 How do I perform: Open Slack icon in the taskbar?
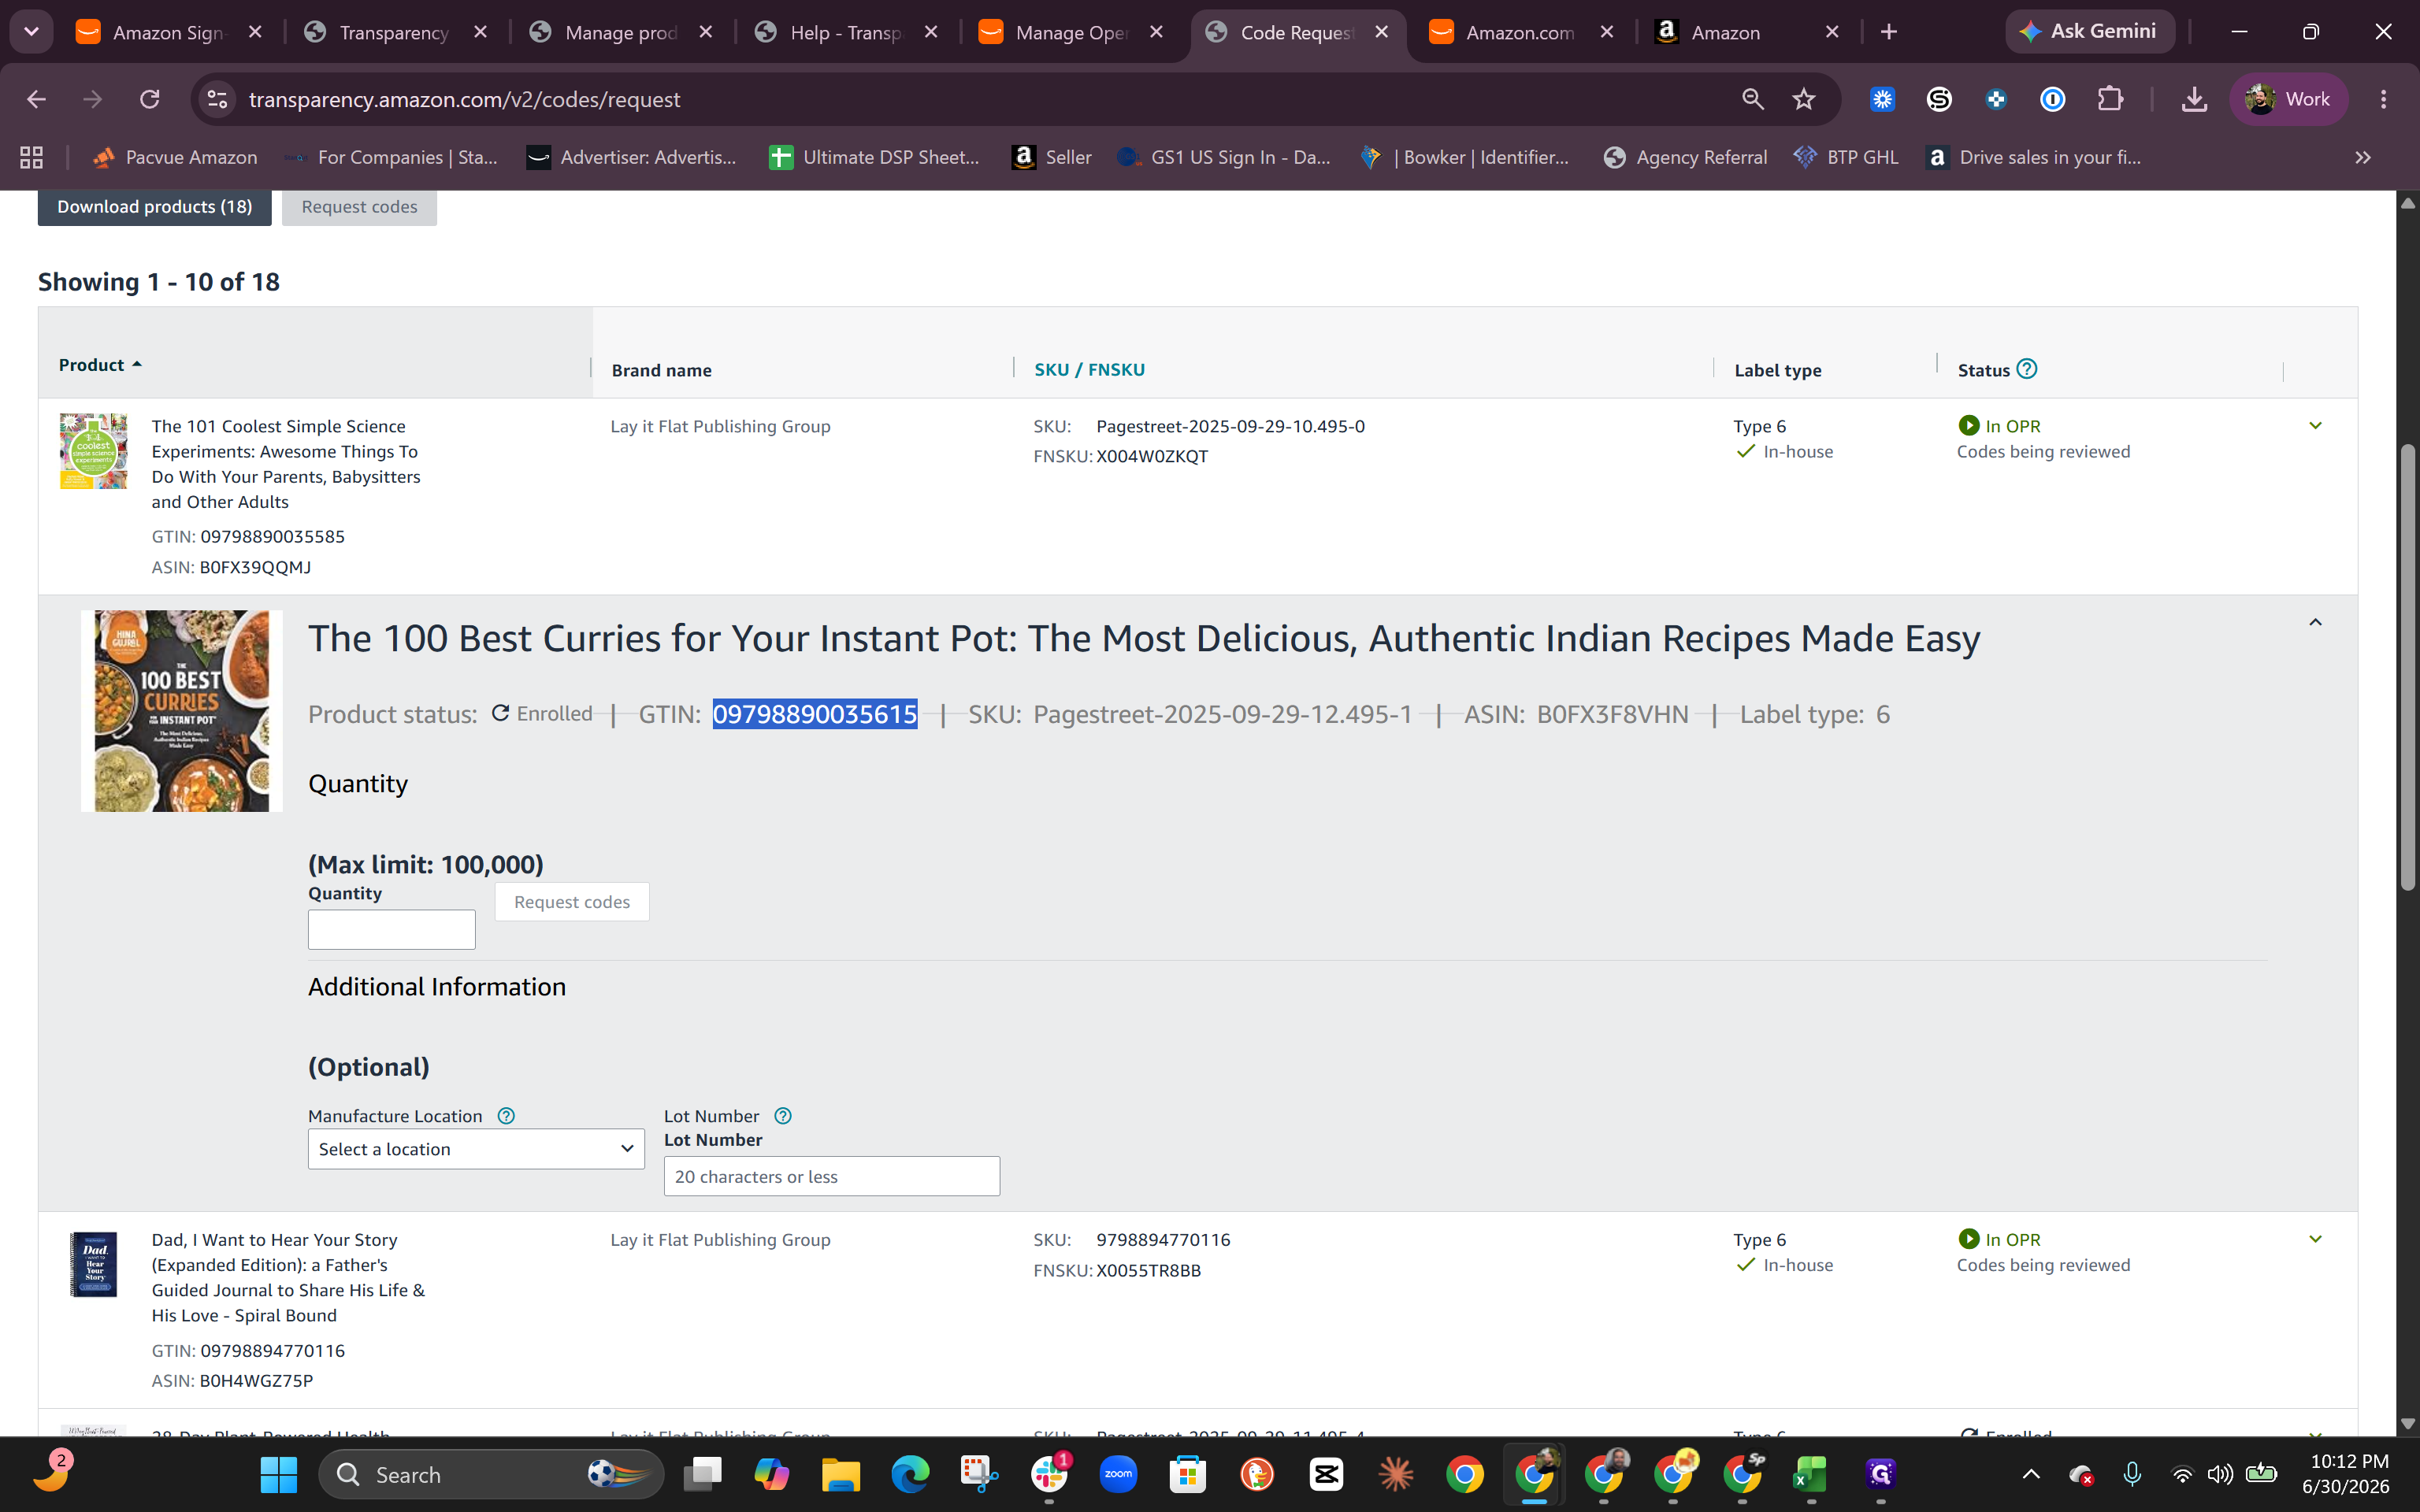point(1048,1474)
